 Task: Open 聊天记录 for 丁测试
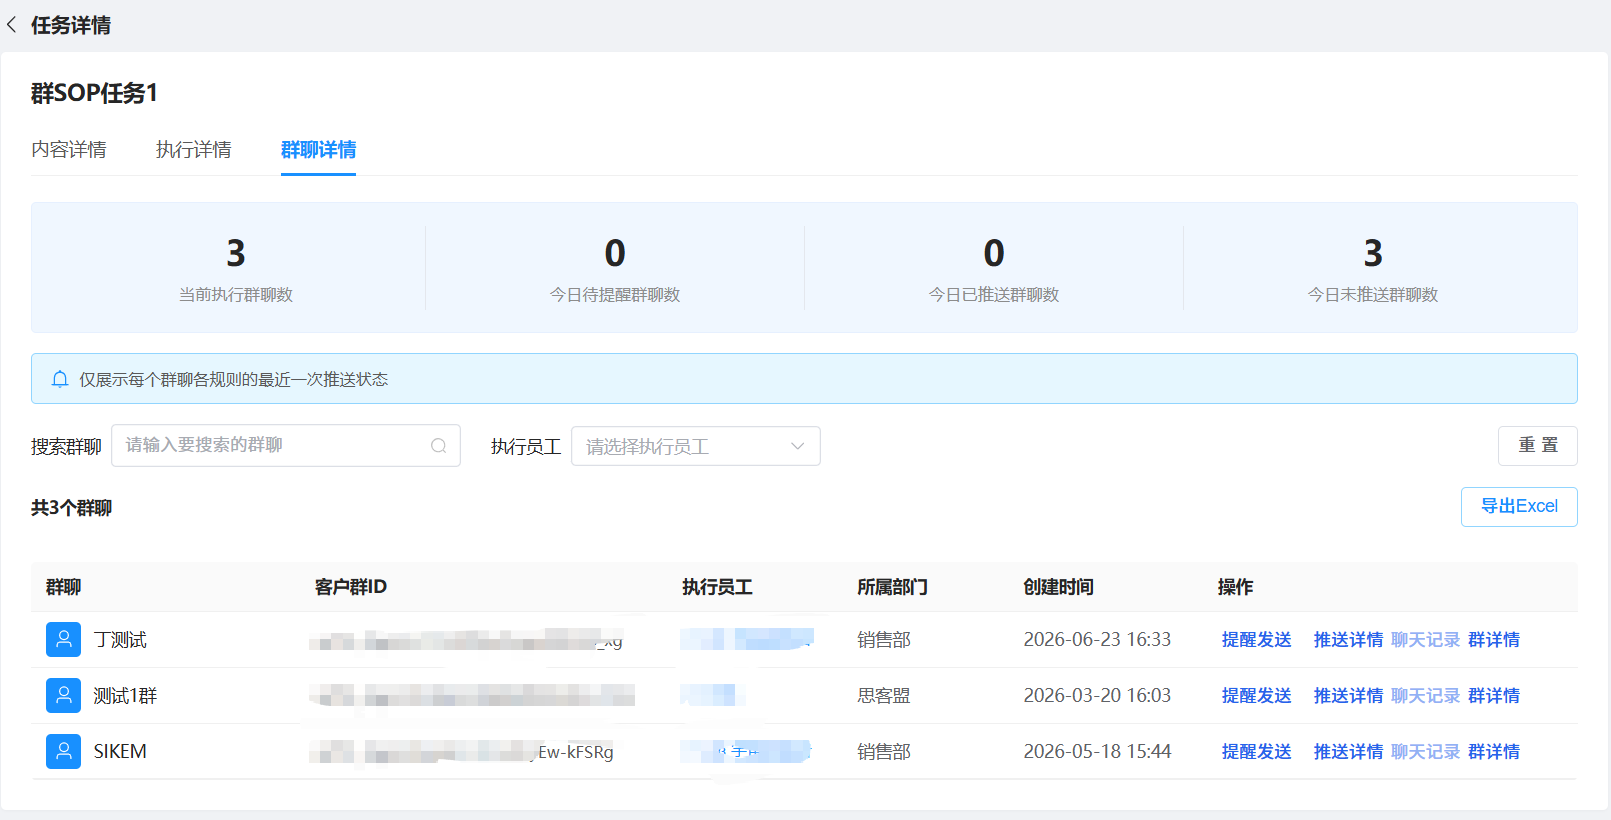point(1425,640)
